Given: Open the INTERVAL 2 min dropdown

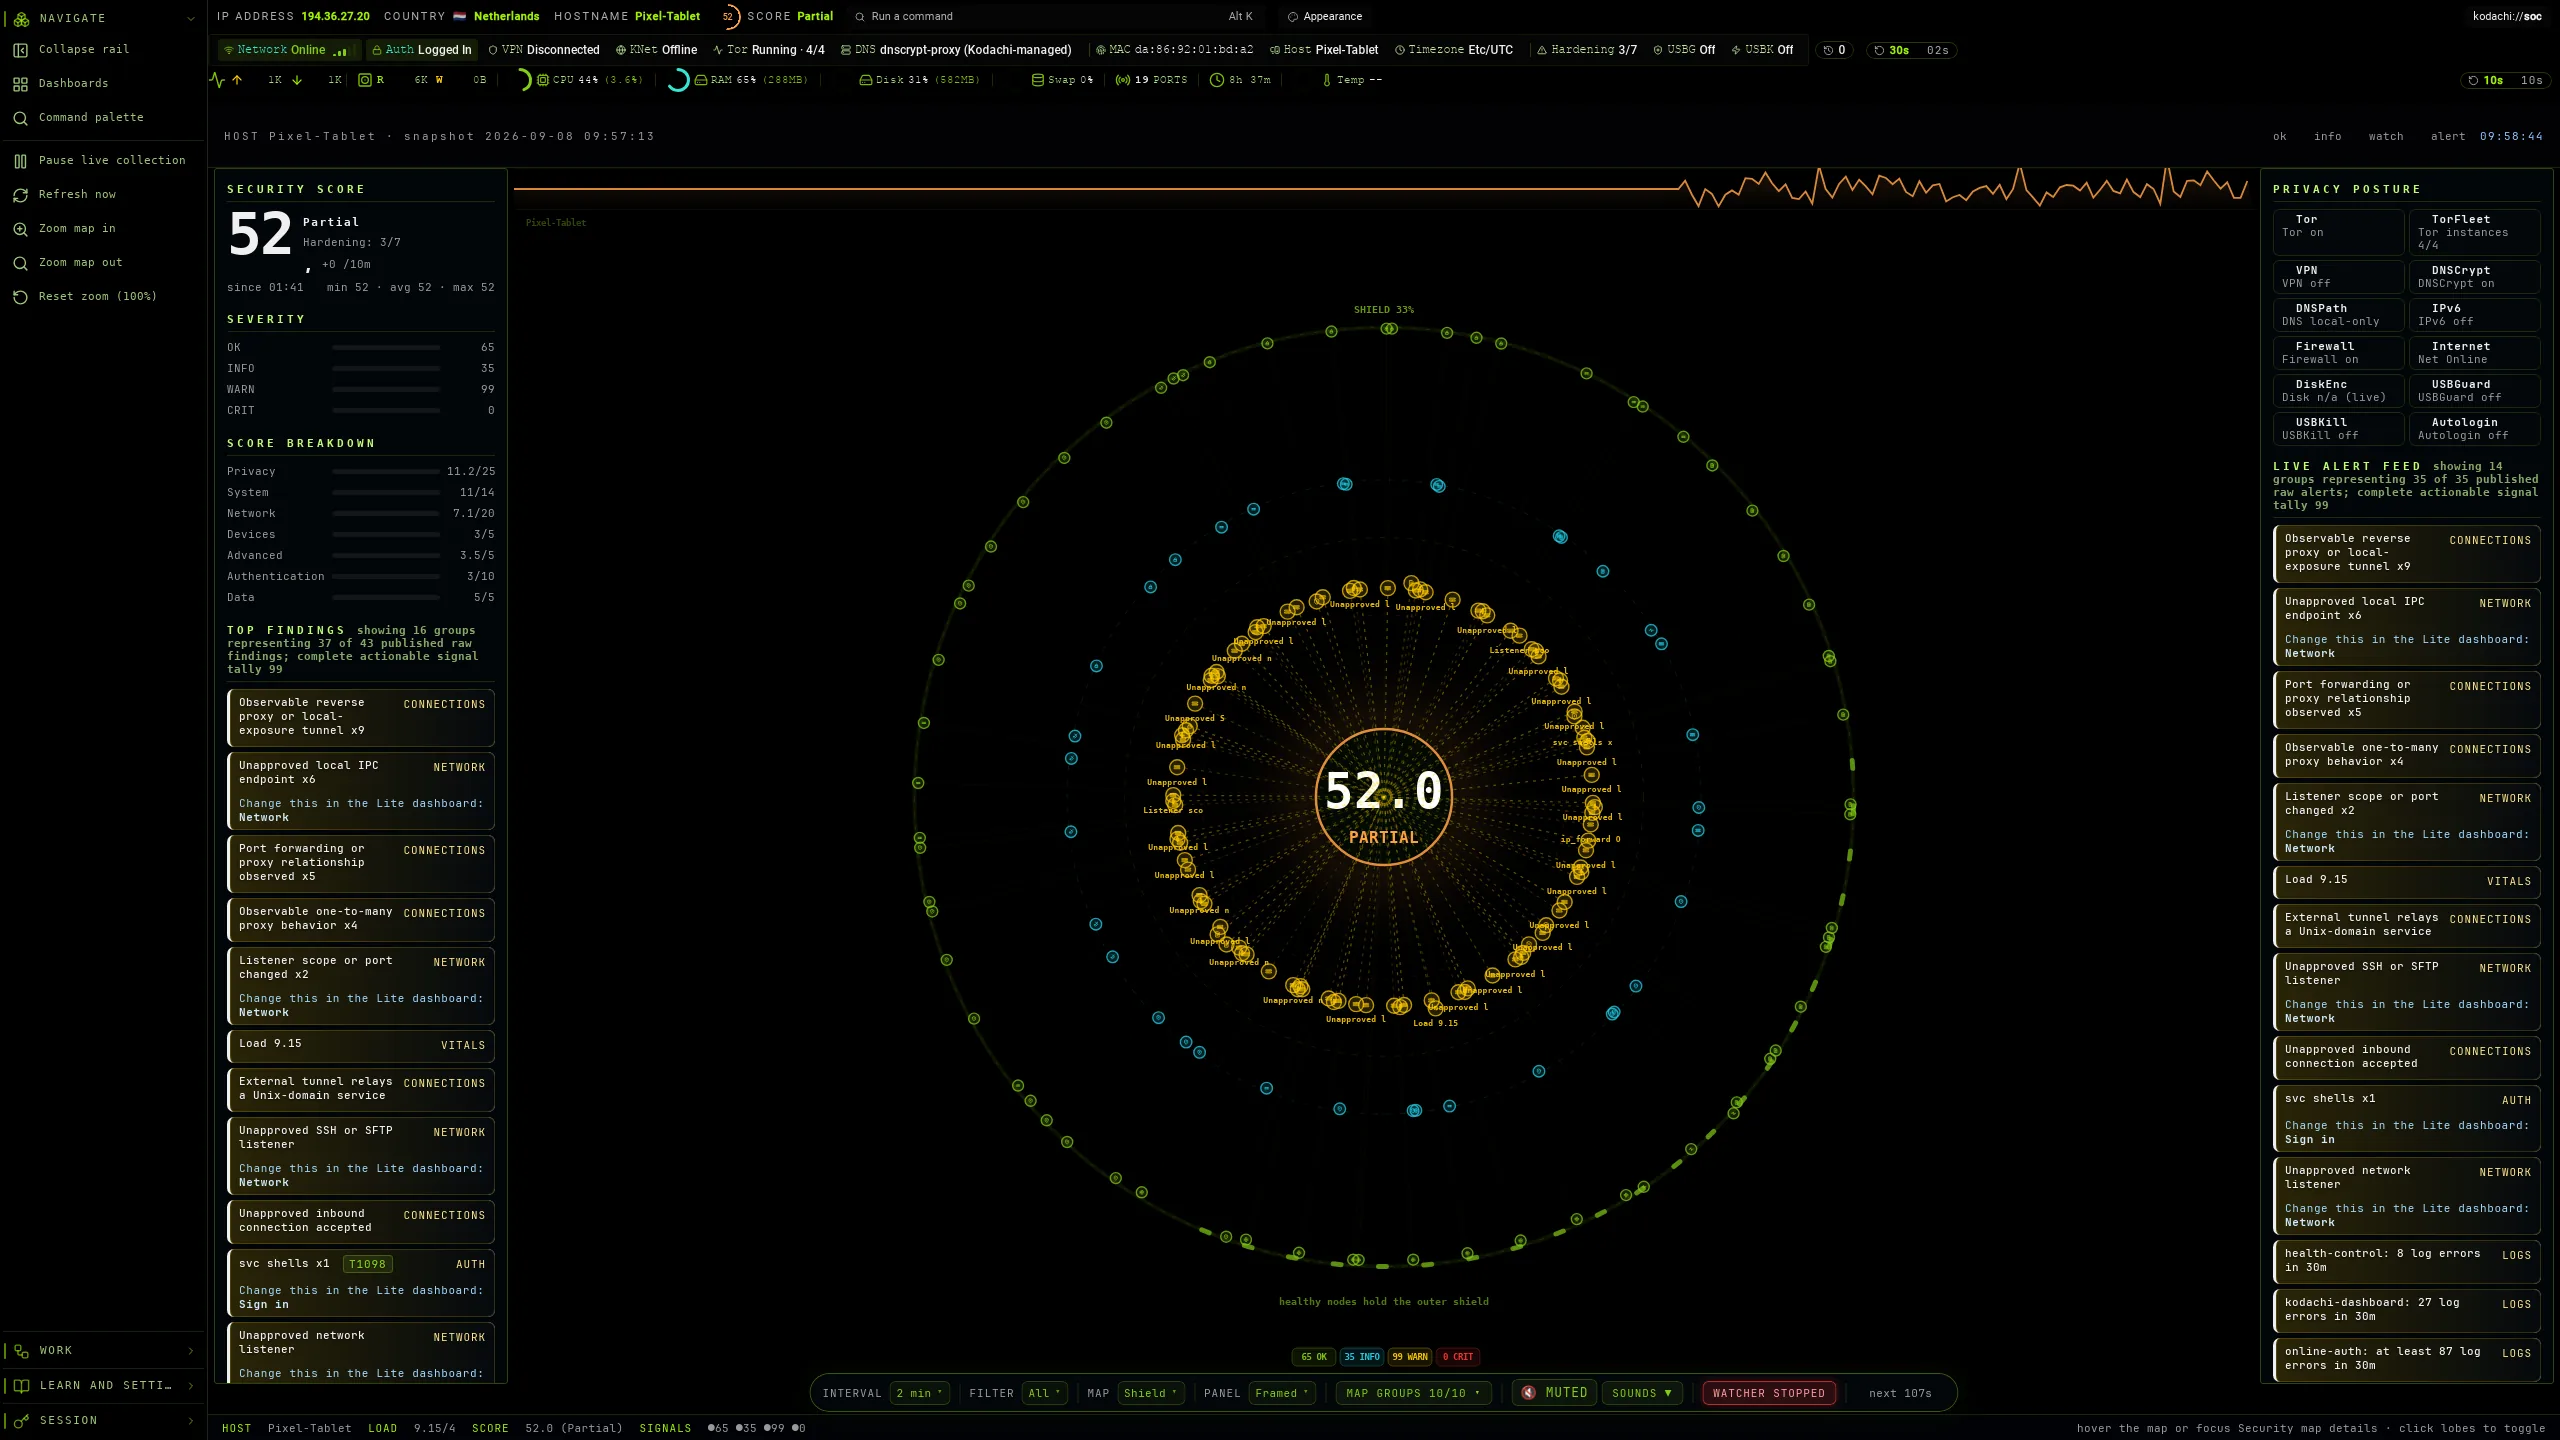Looking at the screenshot, I should [919, 1393].
